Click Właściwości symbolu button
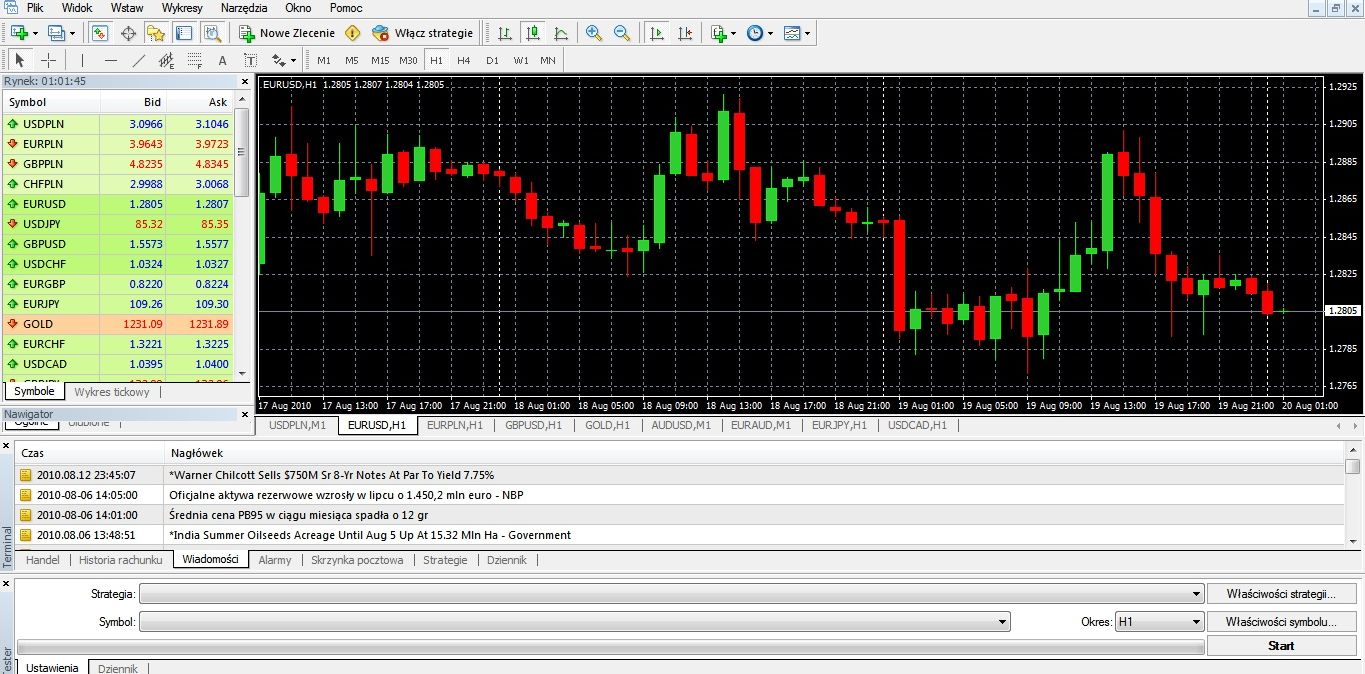This screenshot has width=1365, height=674. point(1281,622)
